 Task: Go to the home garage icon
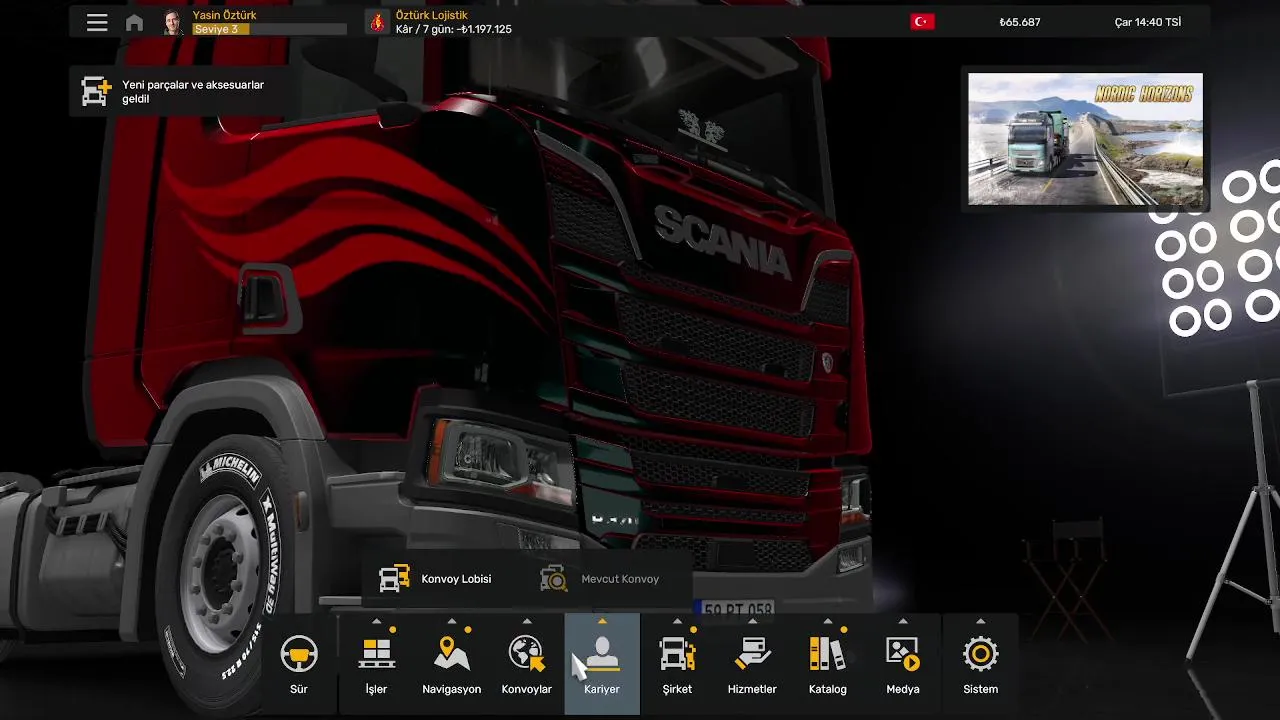134,22
